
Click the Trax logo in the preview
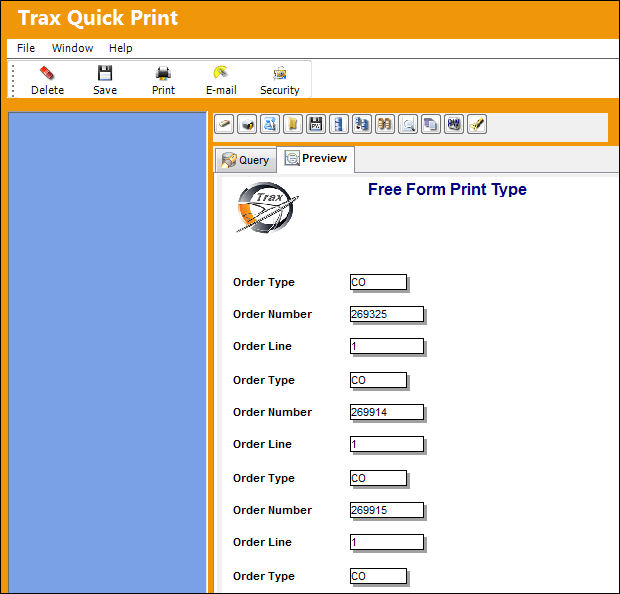point(266,208)
